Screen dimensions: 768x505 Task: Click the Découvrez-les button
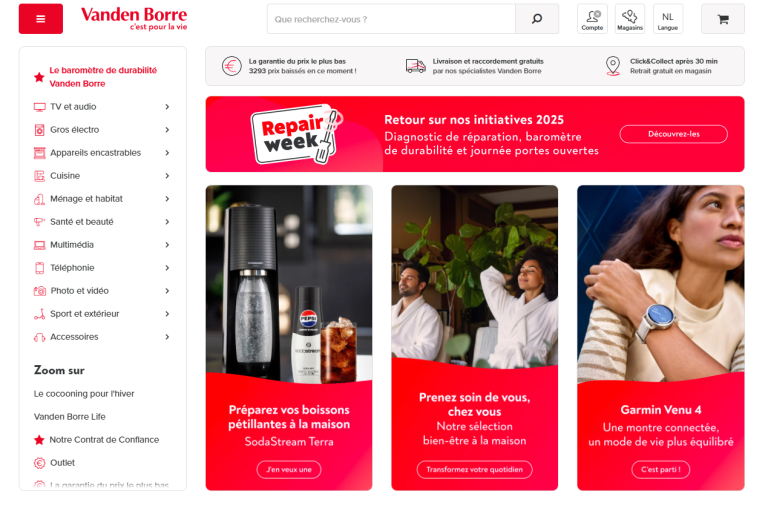673,134
